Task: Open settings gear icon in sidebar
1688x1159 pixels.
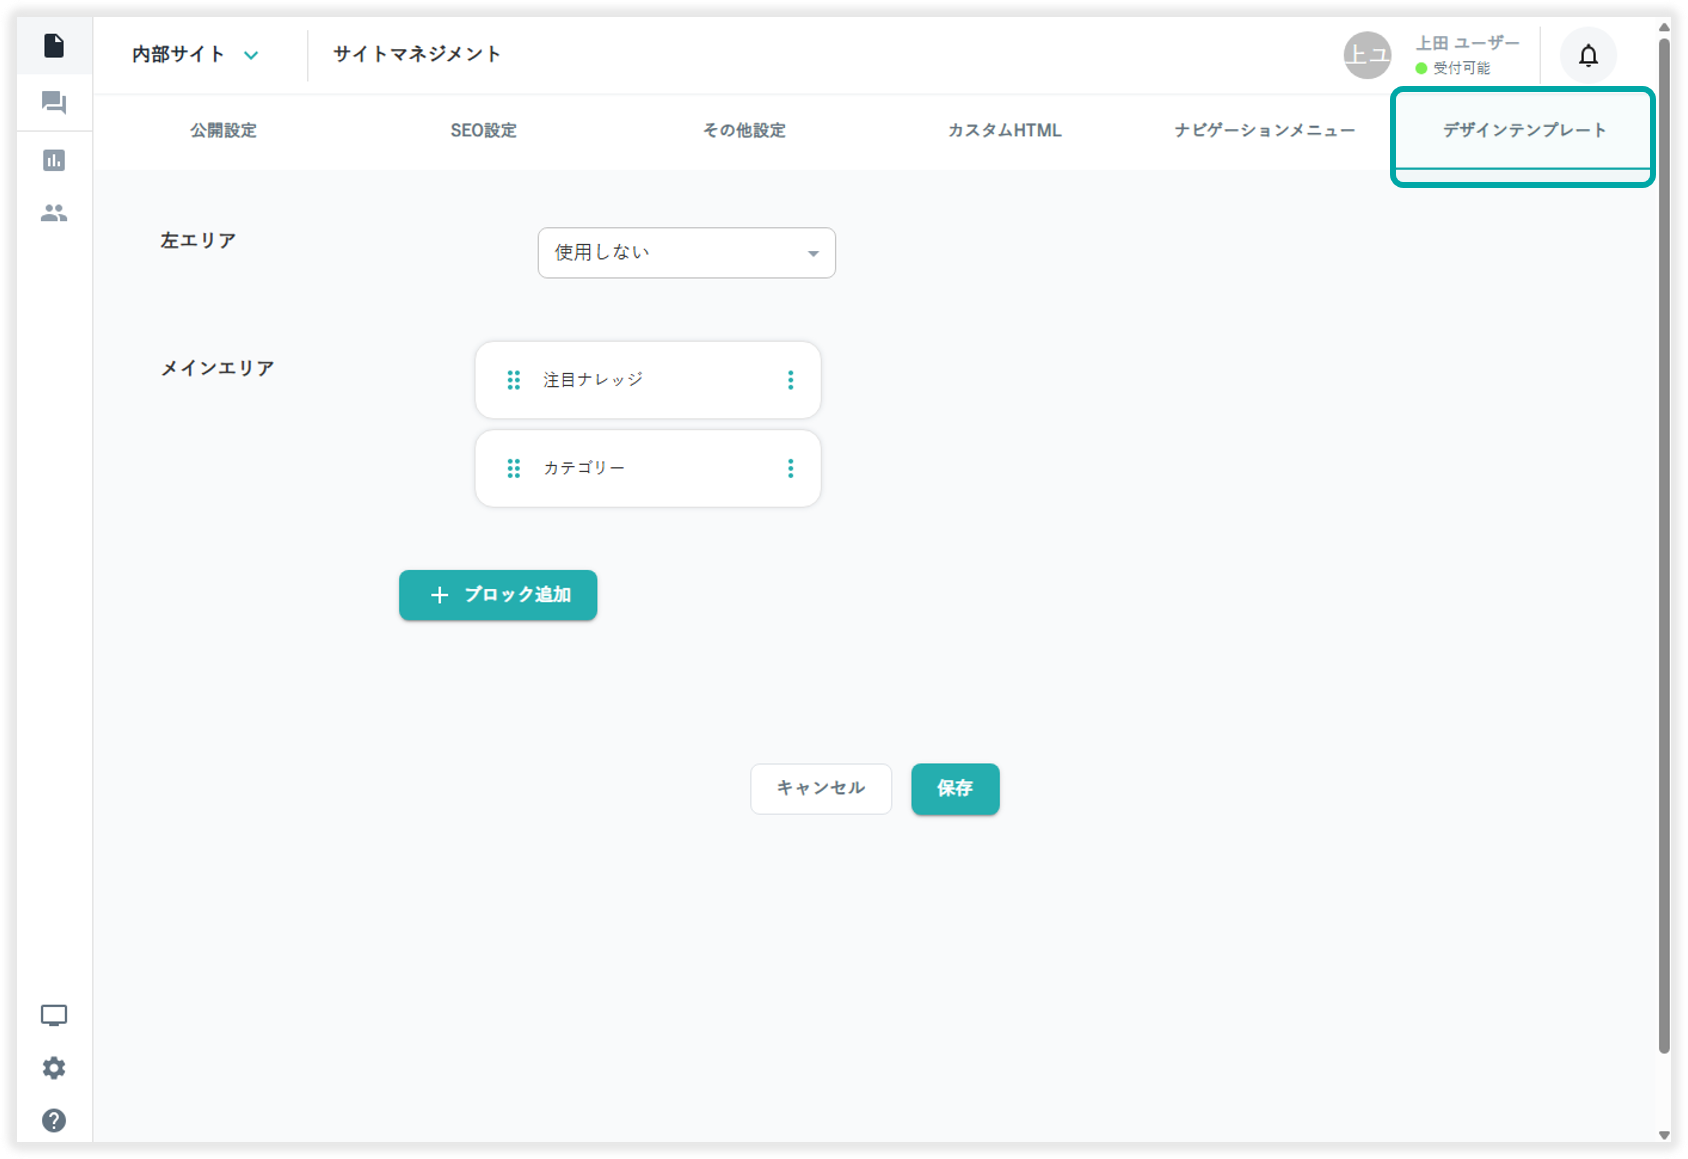Action: (54, 1068)
